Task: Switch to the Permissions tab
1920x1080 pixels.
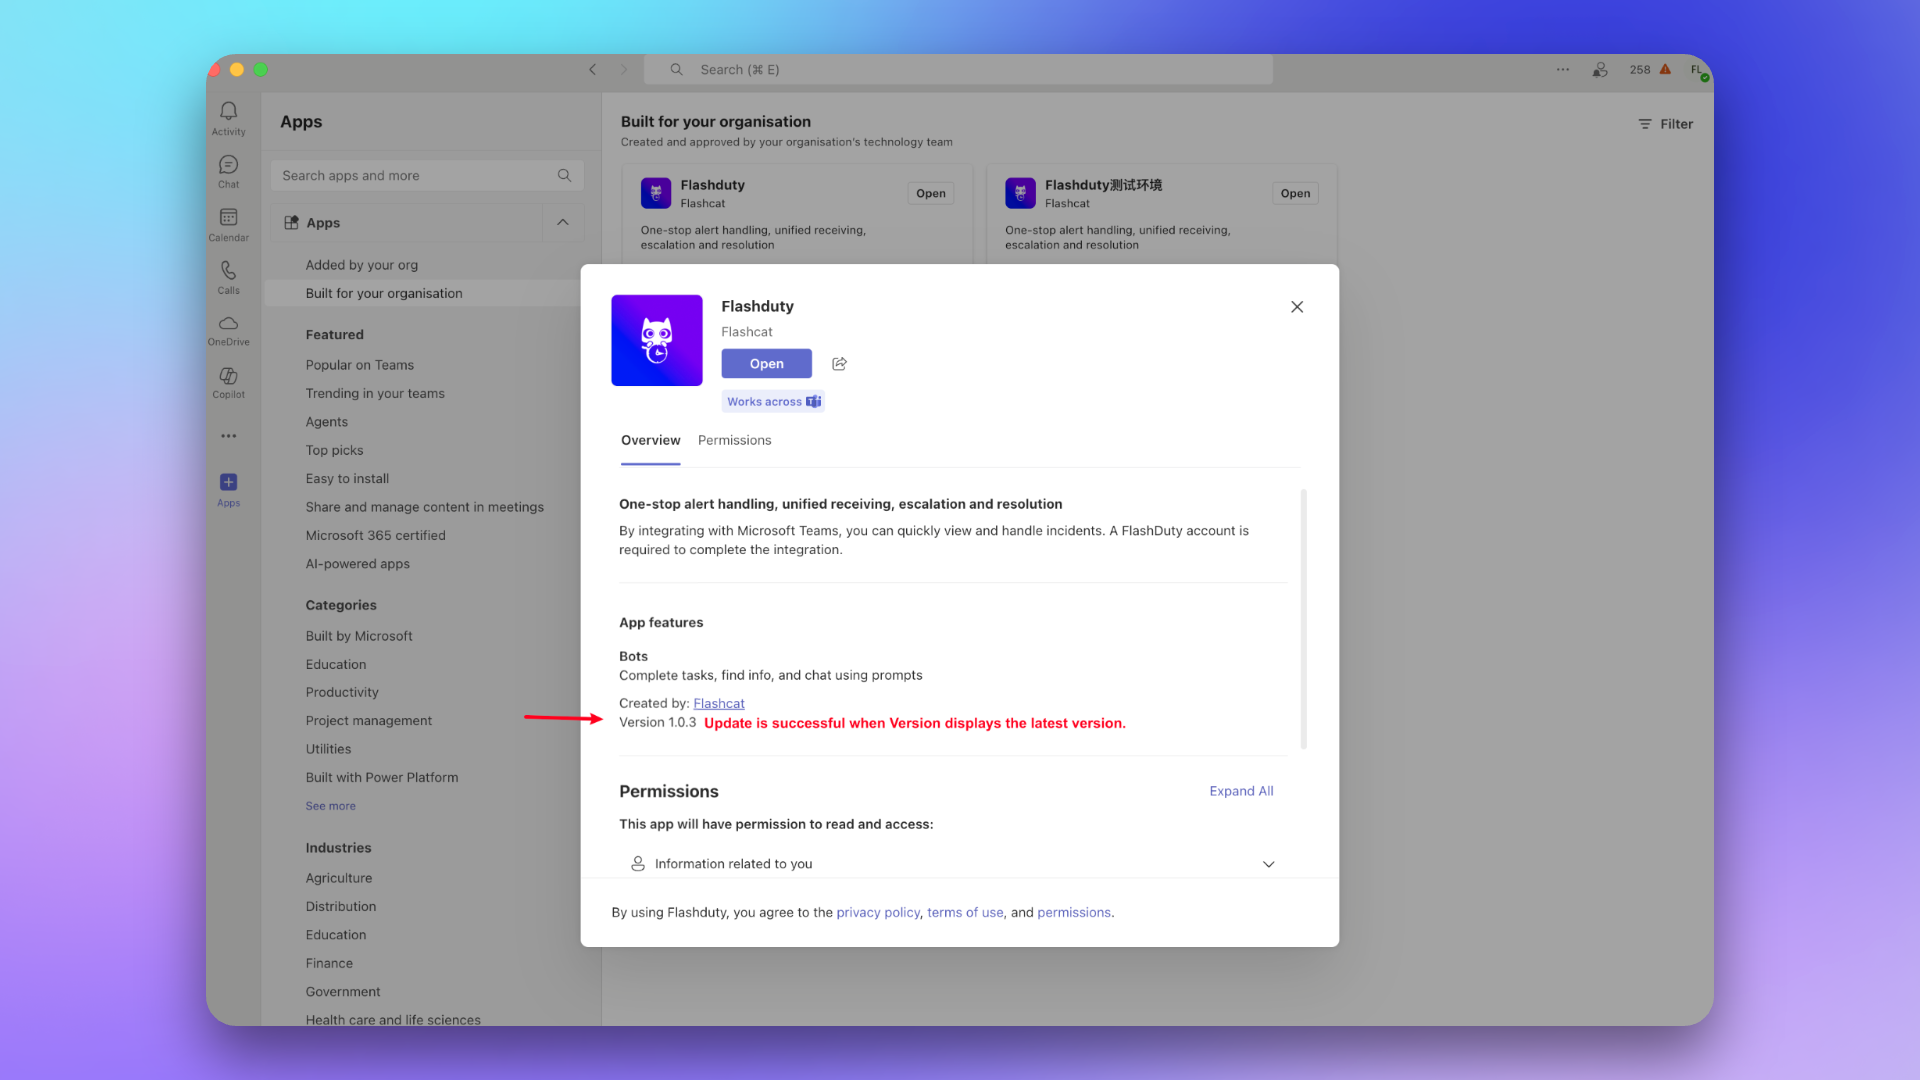Action: pos(734,440)
